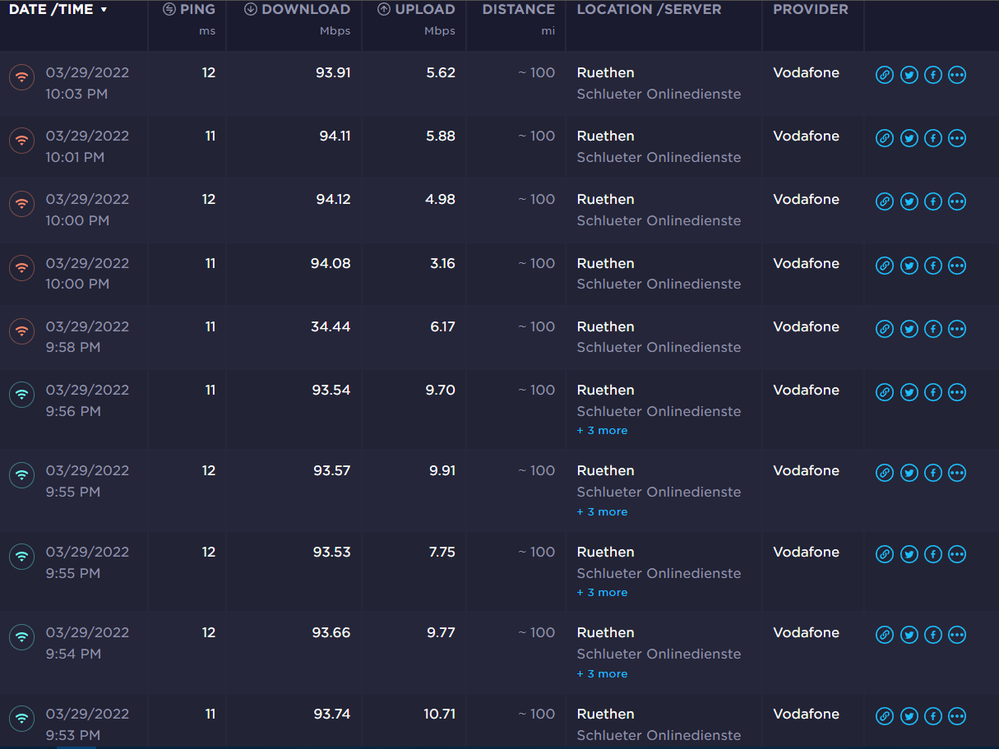The width and height of the screenshot is (999, 749).
Task: Open more options for the 93.57 Mbps result
Action: tap(957, 473)
